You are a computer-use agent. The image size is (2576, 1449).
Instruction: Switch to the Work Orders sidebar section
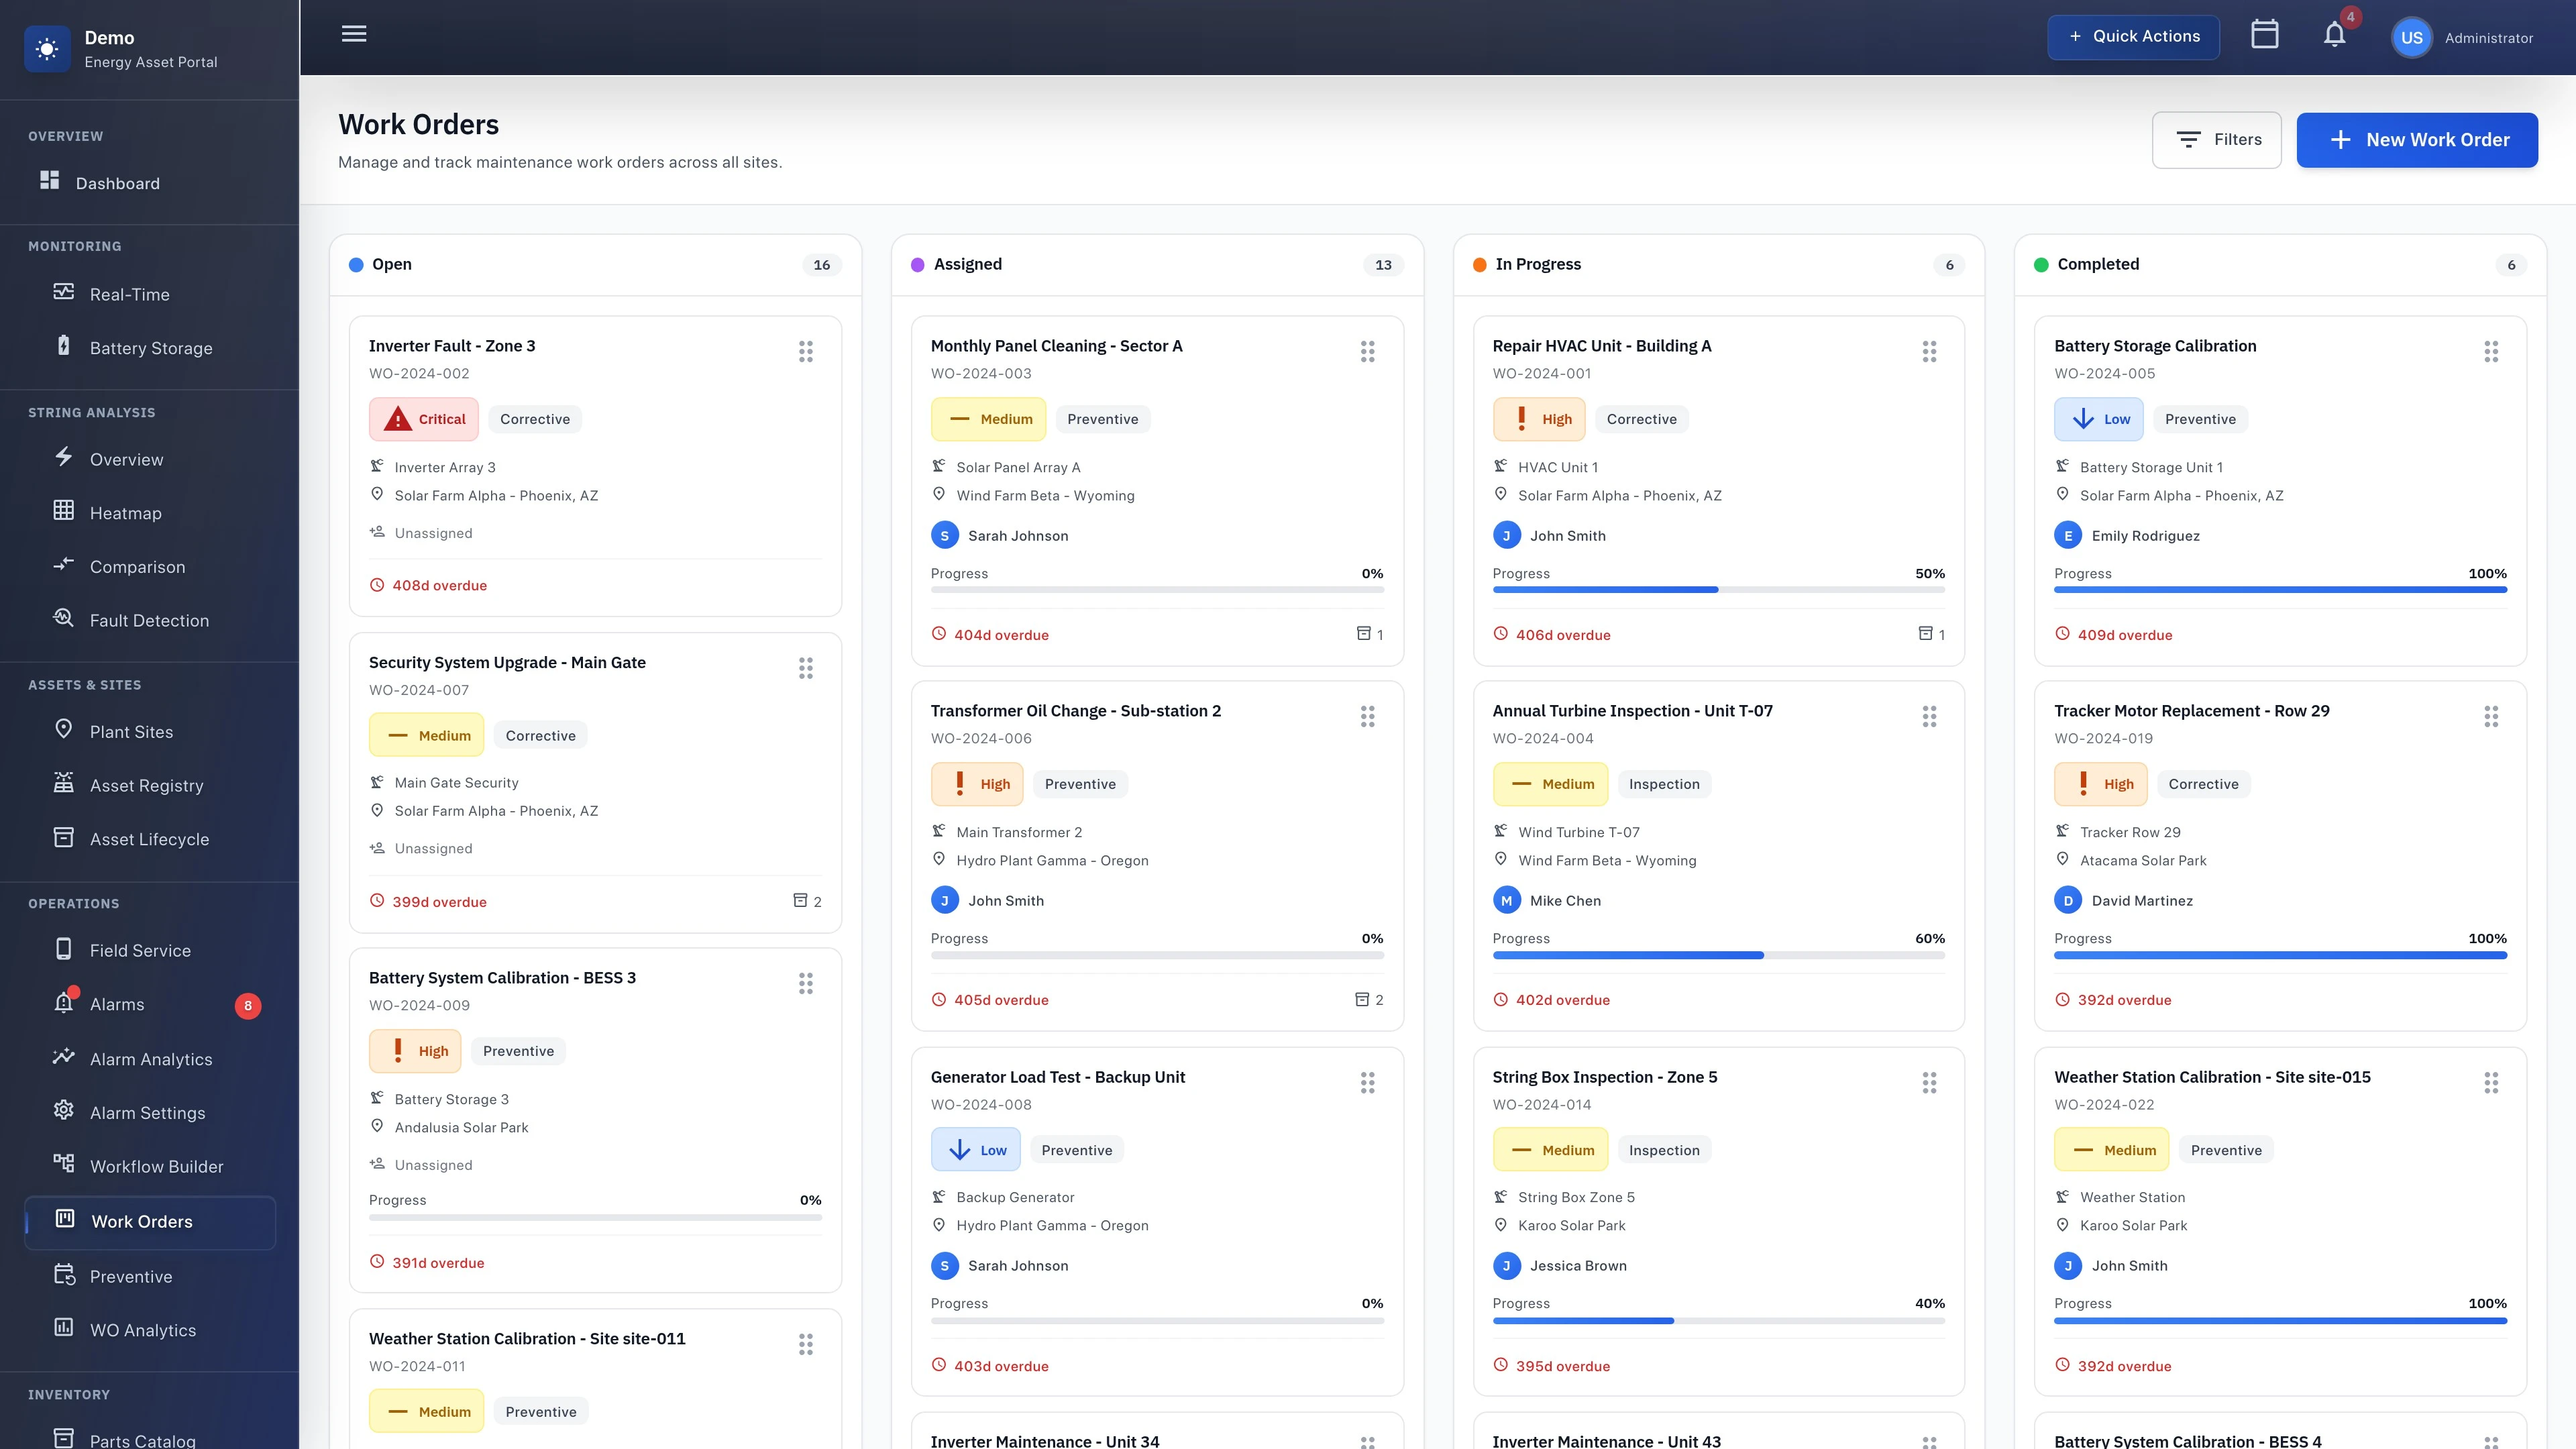click(142, 1221)
